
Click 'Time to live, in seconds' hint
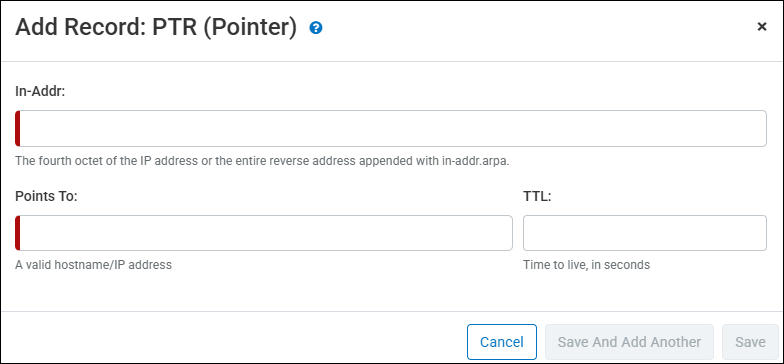pos(586,264)
